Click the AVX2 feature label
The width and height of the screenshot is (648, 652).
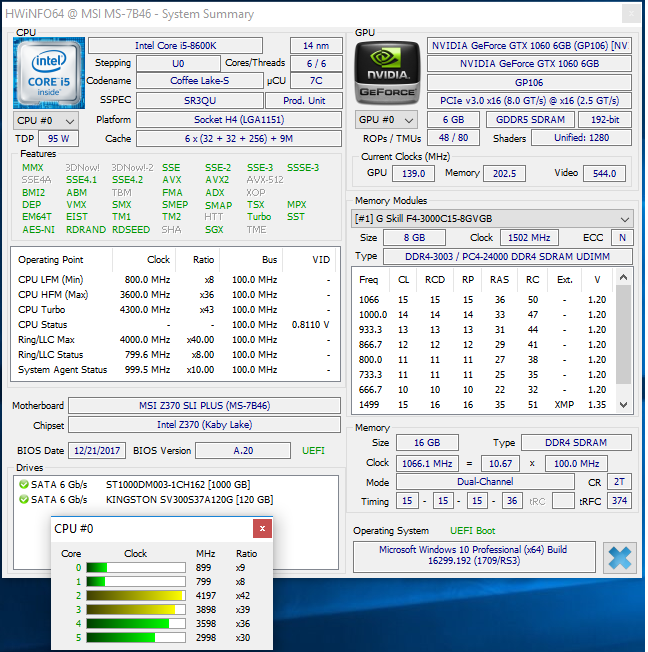click(x=217, y=180)
